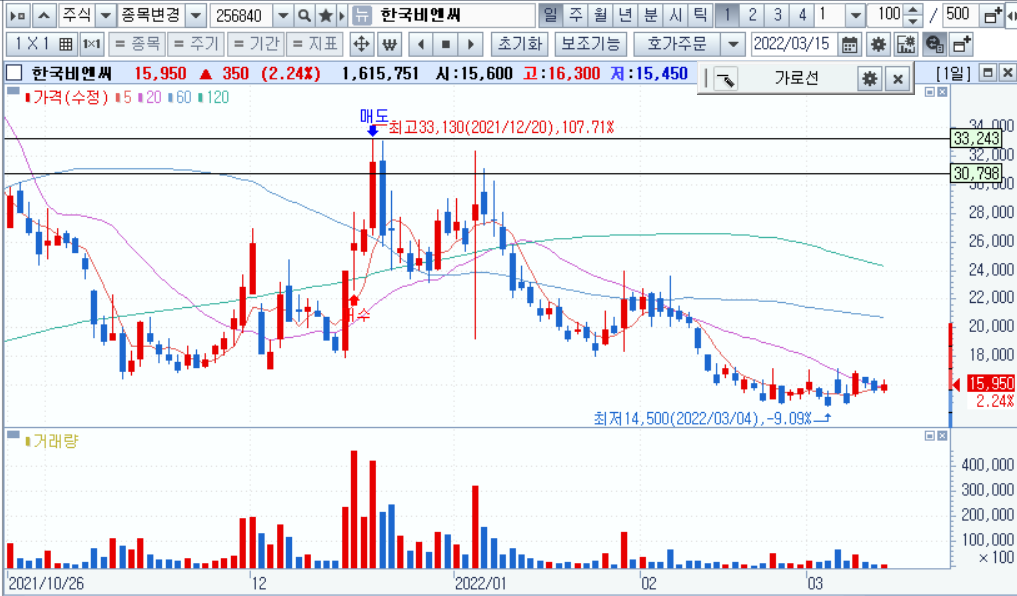Click add-window icon after the 500 field
1017x596 pixels.
992,15
